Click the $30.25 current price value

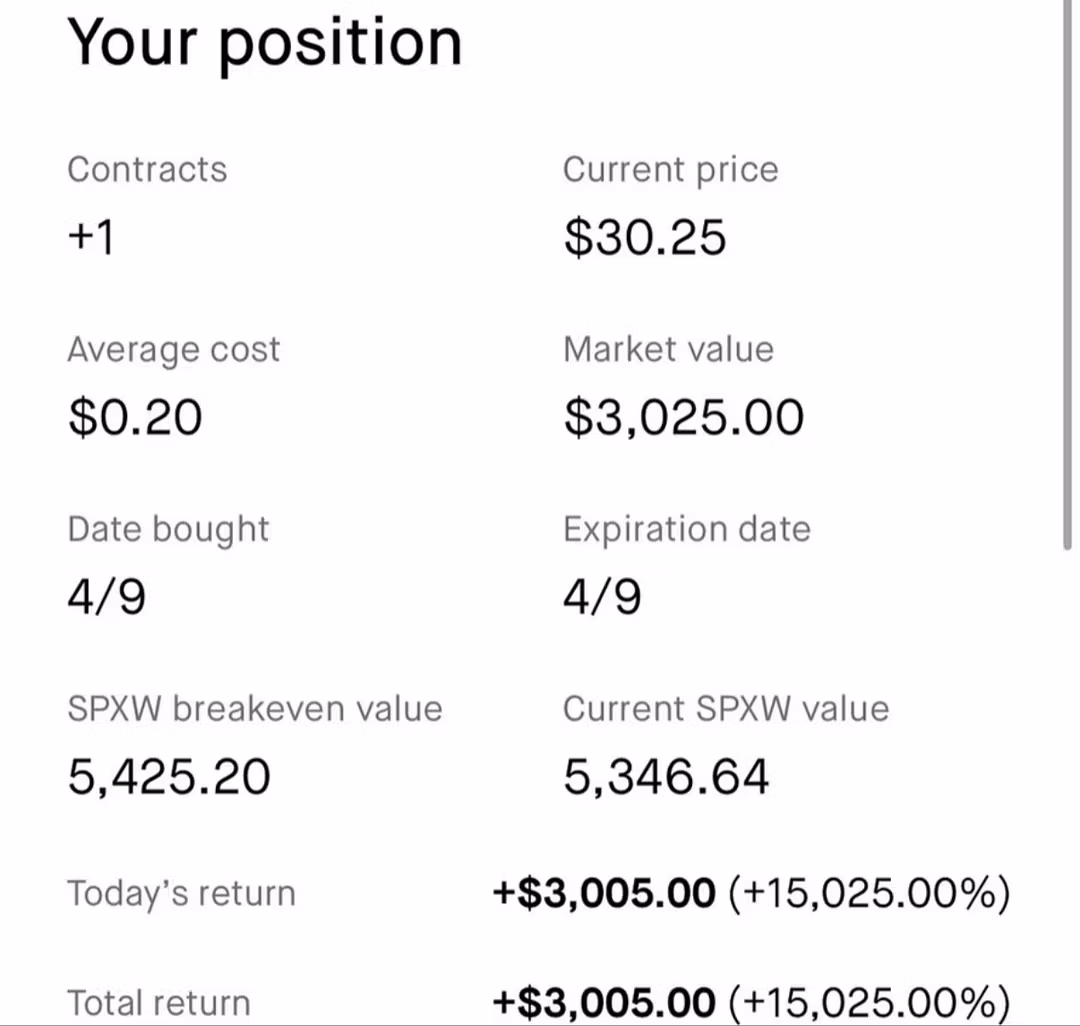pyautogui.click(x=645, y=237)
